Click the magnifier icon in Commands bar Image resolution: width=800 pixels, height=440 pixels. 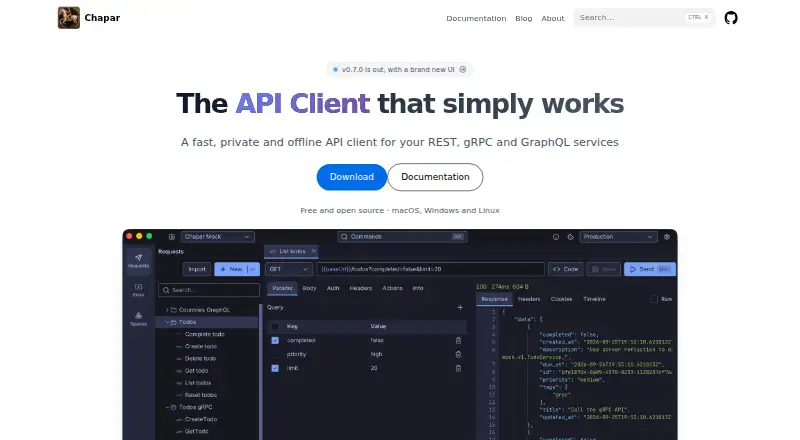(x=344, y=237)
